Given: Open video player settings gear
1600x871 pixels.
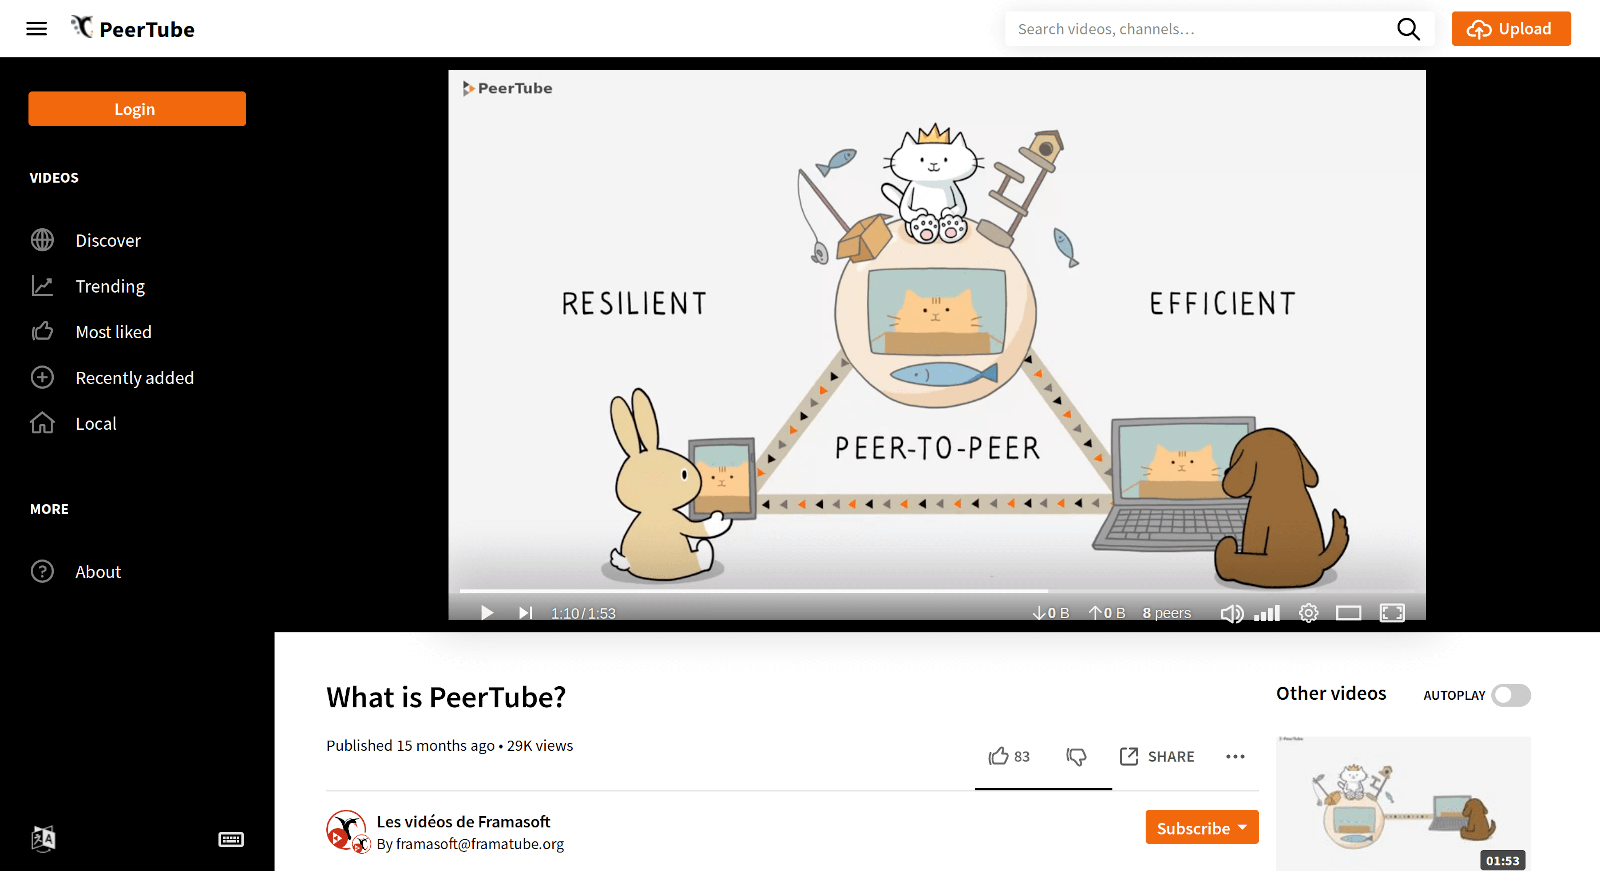Looking at the screenshot, I should pos(1308,613).
